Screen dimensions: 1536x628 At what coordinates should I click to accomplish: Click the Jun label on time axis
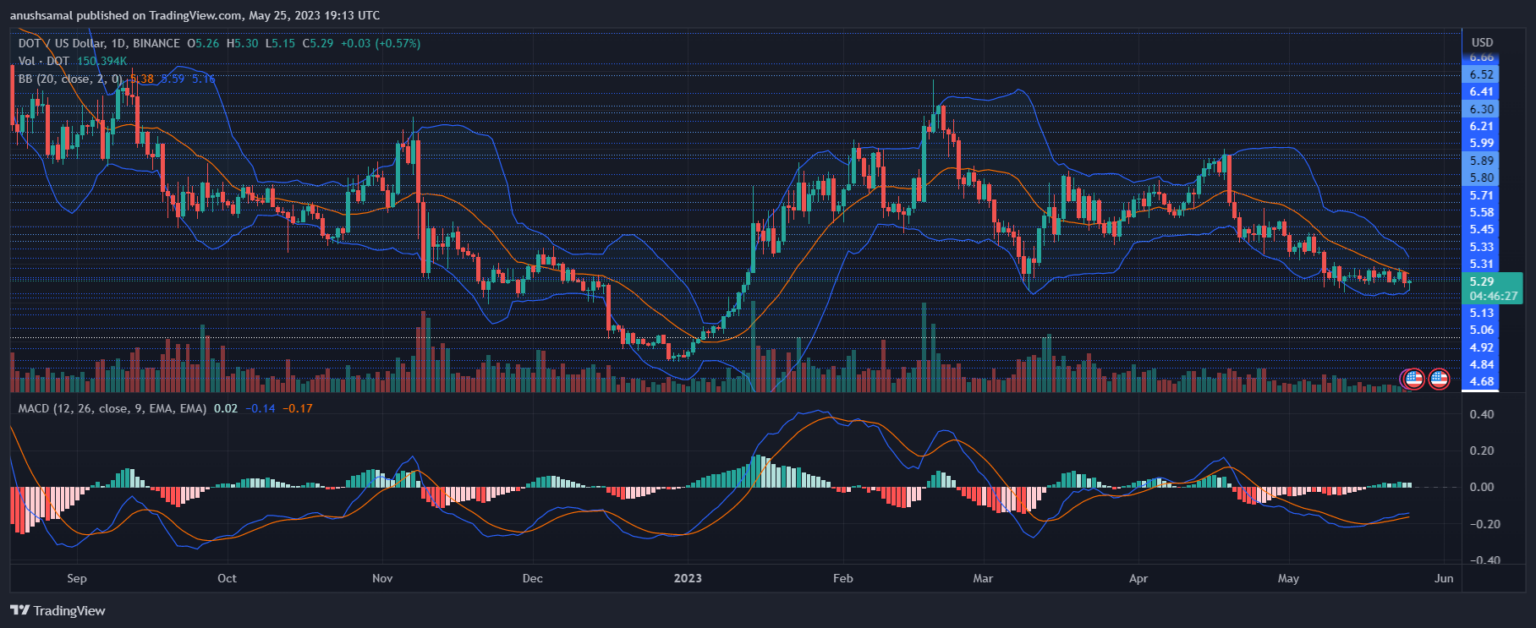click(1441, 578)
